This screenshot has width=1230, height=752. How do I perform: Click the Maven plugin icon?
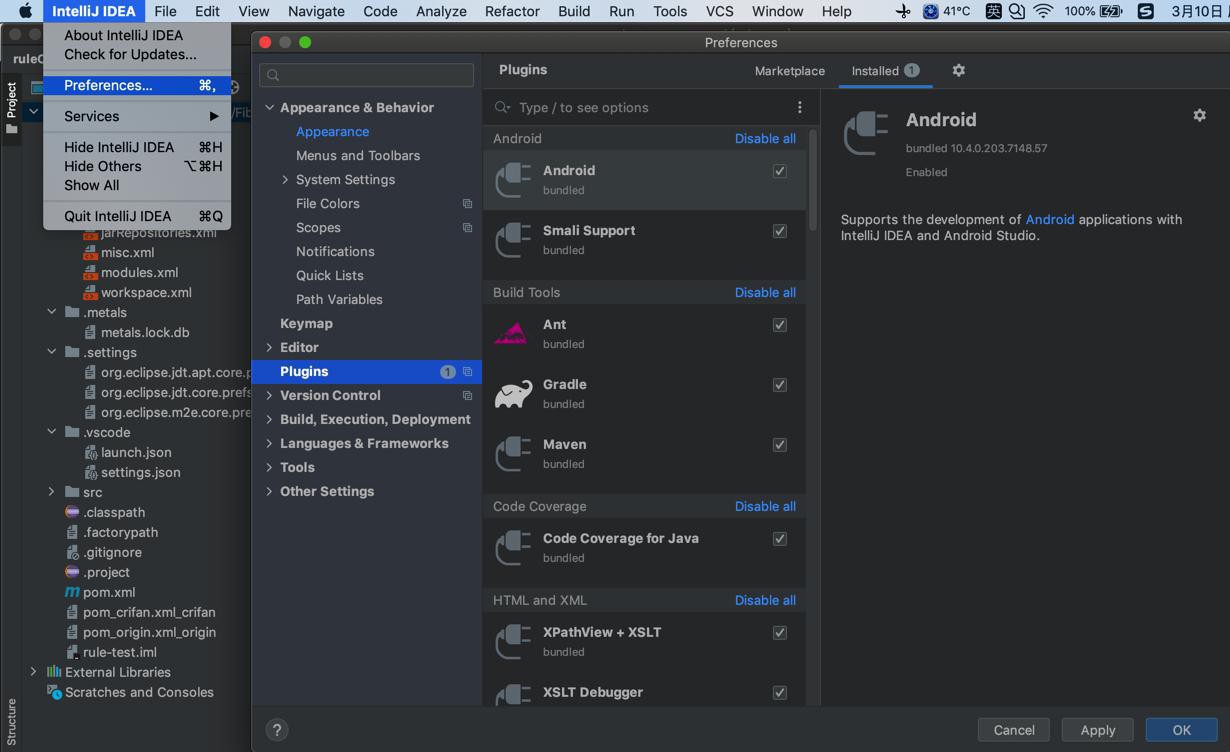513,454
